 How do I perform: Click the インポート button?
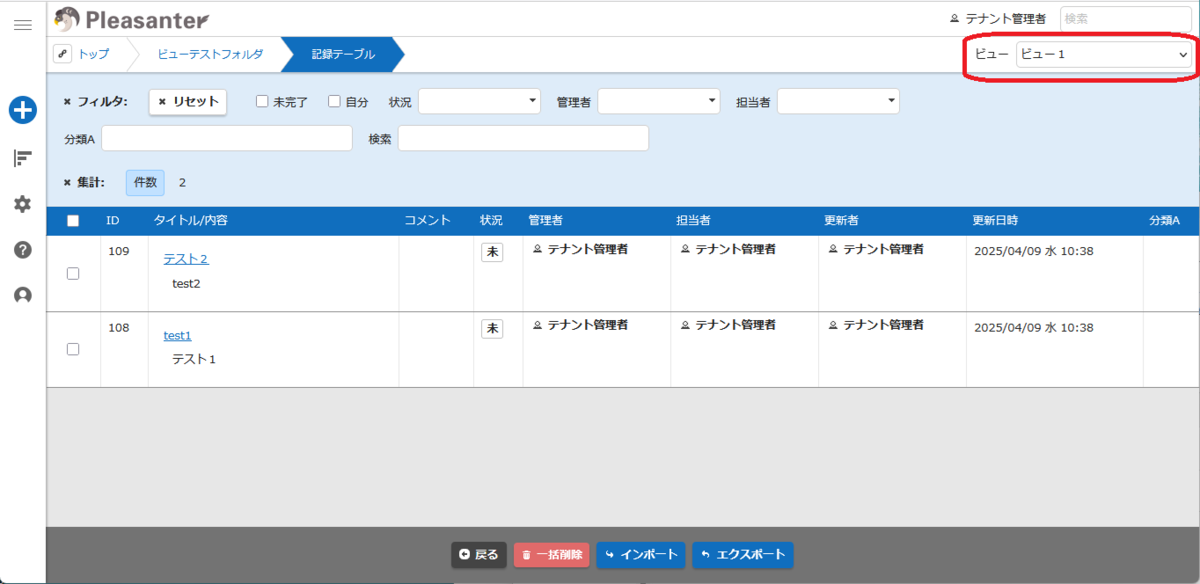click(641, 554)
